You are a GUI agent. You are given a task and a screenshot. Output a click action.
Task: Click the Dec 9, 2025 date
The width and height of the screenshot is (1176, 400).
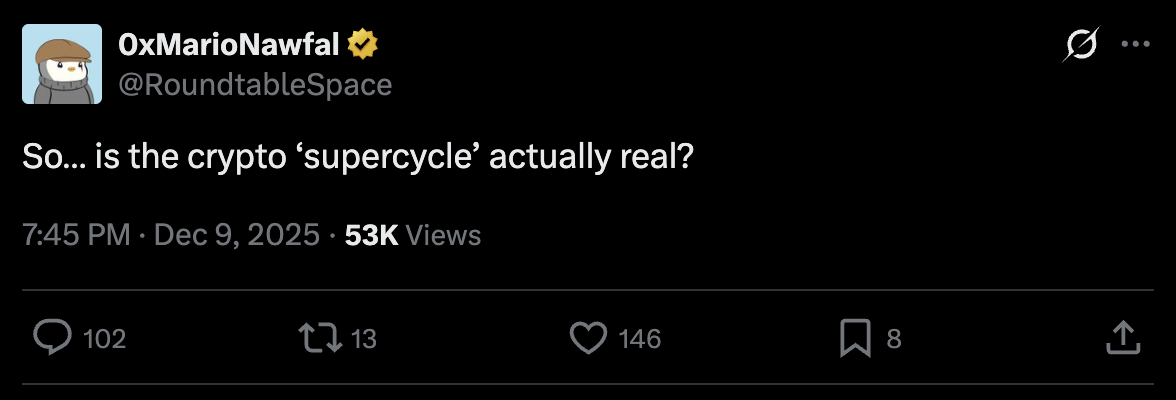[x=236, y=235]
